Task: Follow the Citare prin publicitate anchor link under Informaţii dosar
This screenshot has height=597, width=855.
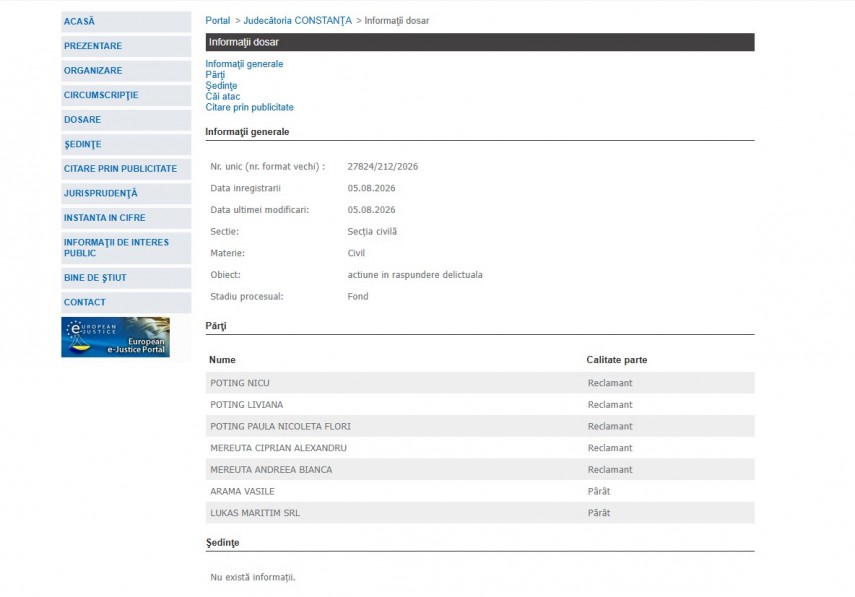Action: tap(249, 107)
